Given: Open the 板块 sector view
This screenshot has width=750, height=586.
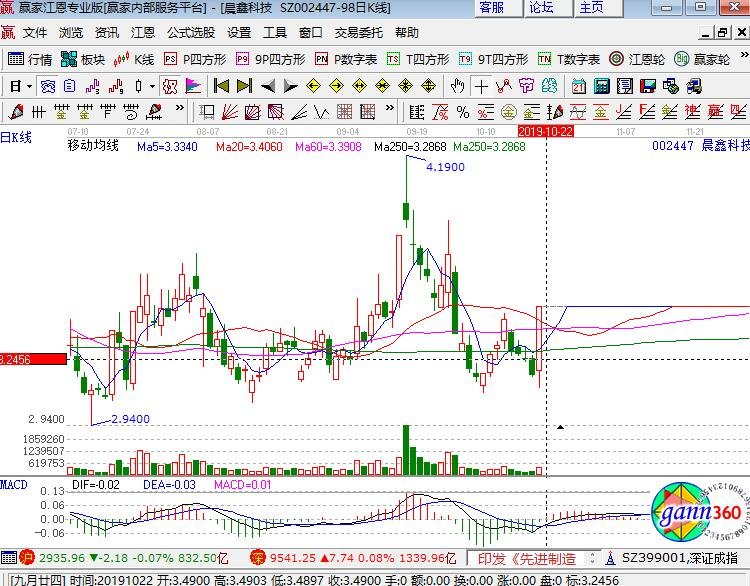Looking at the screenshot, I should (x=83, y=59).
